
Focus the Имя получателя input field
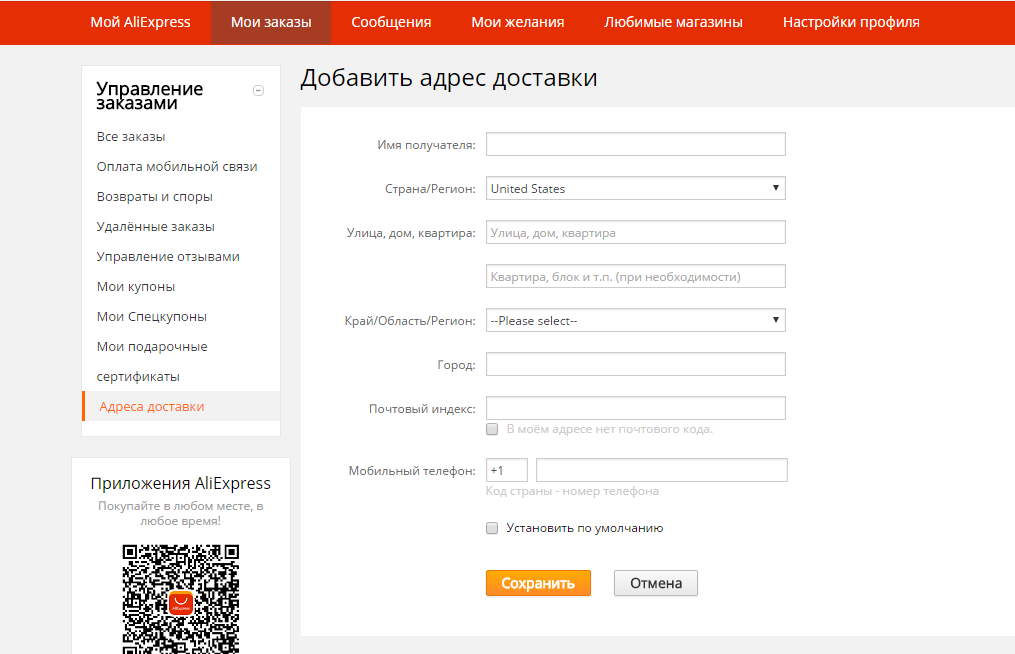point(636,144)
